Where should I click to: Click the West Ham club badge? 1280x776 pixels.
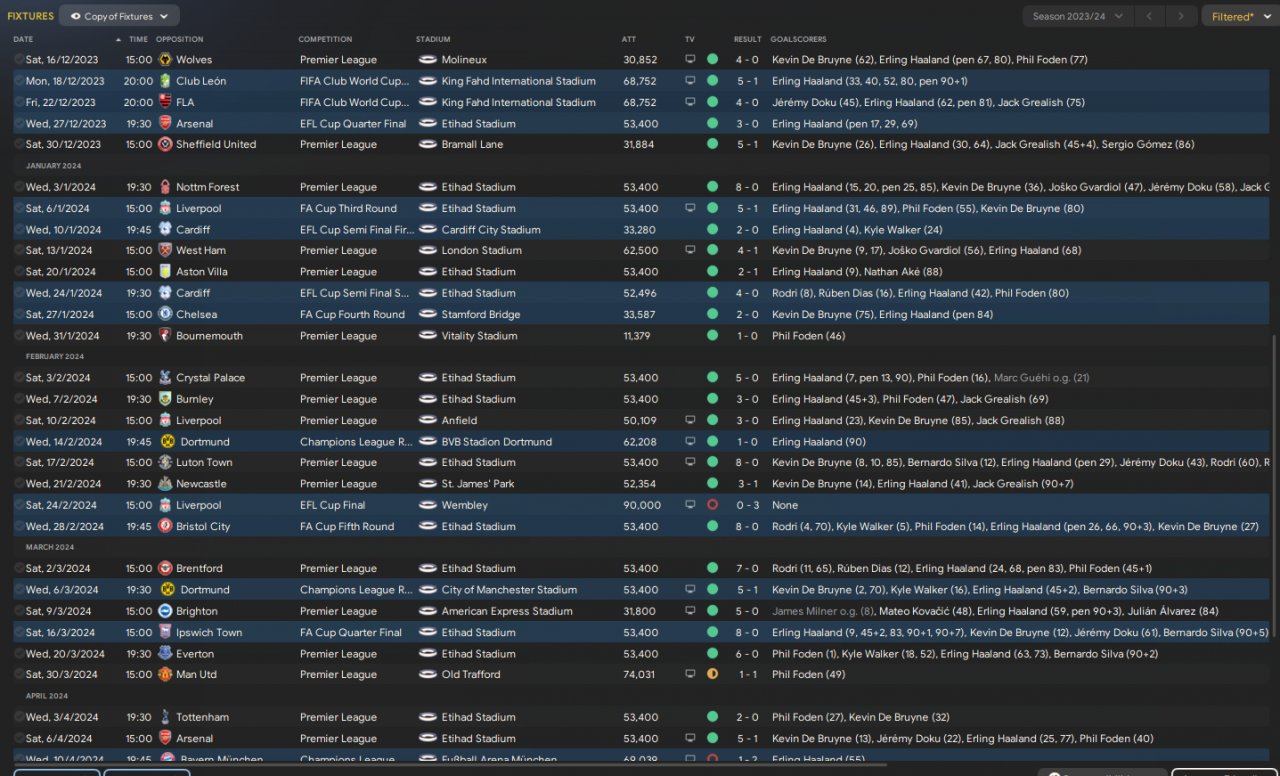click(x=165, y=250)
